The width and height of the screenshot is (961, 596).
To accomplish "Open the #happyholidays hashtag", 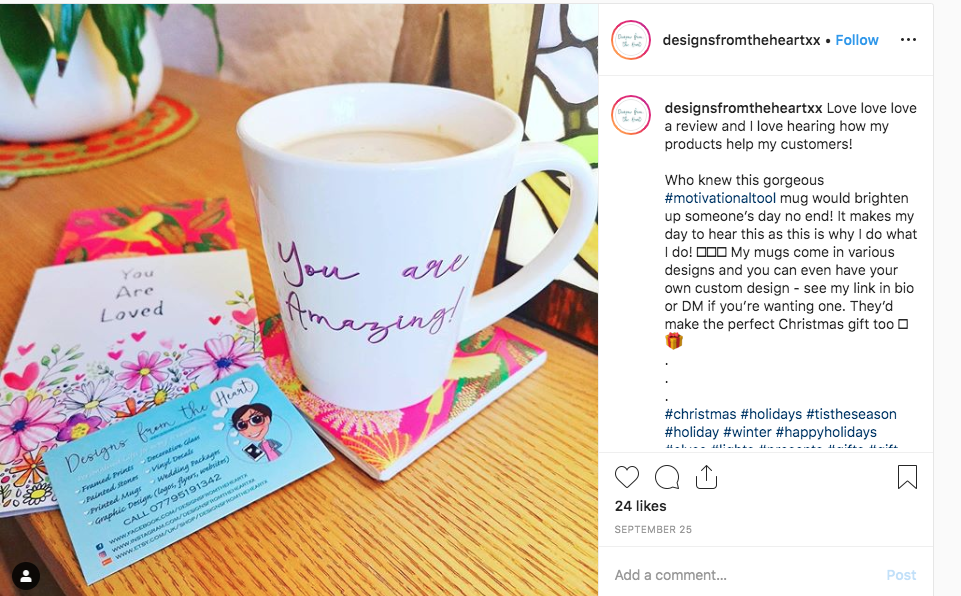I will [826, 432].
